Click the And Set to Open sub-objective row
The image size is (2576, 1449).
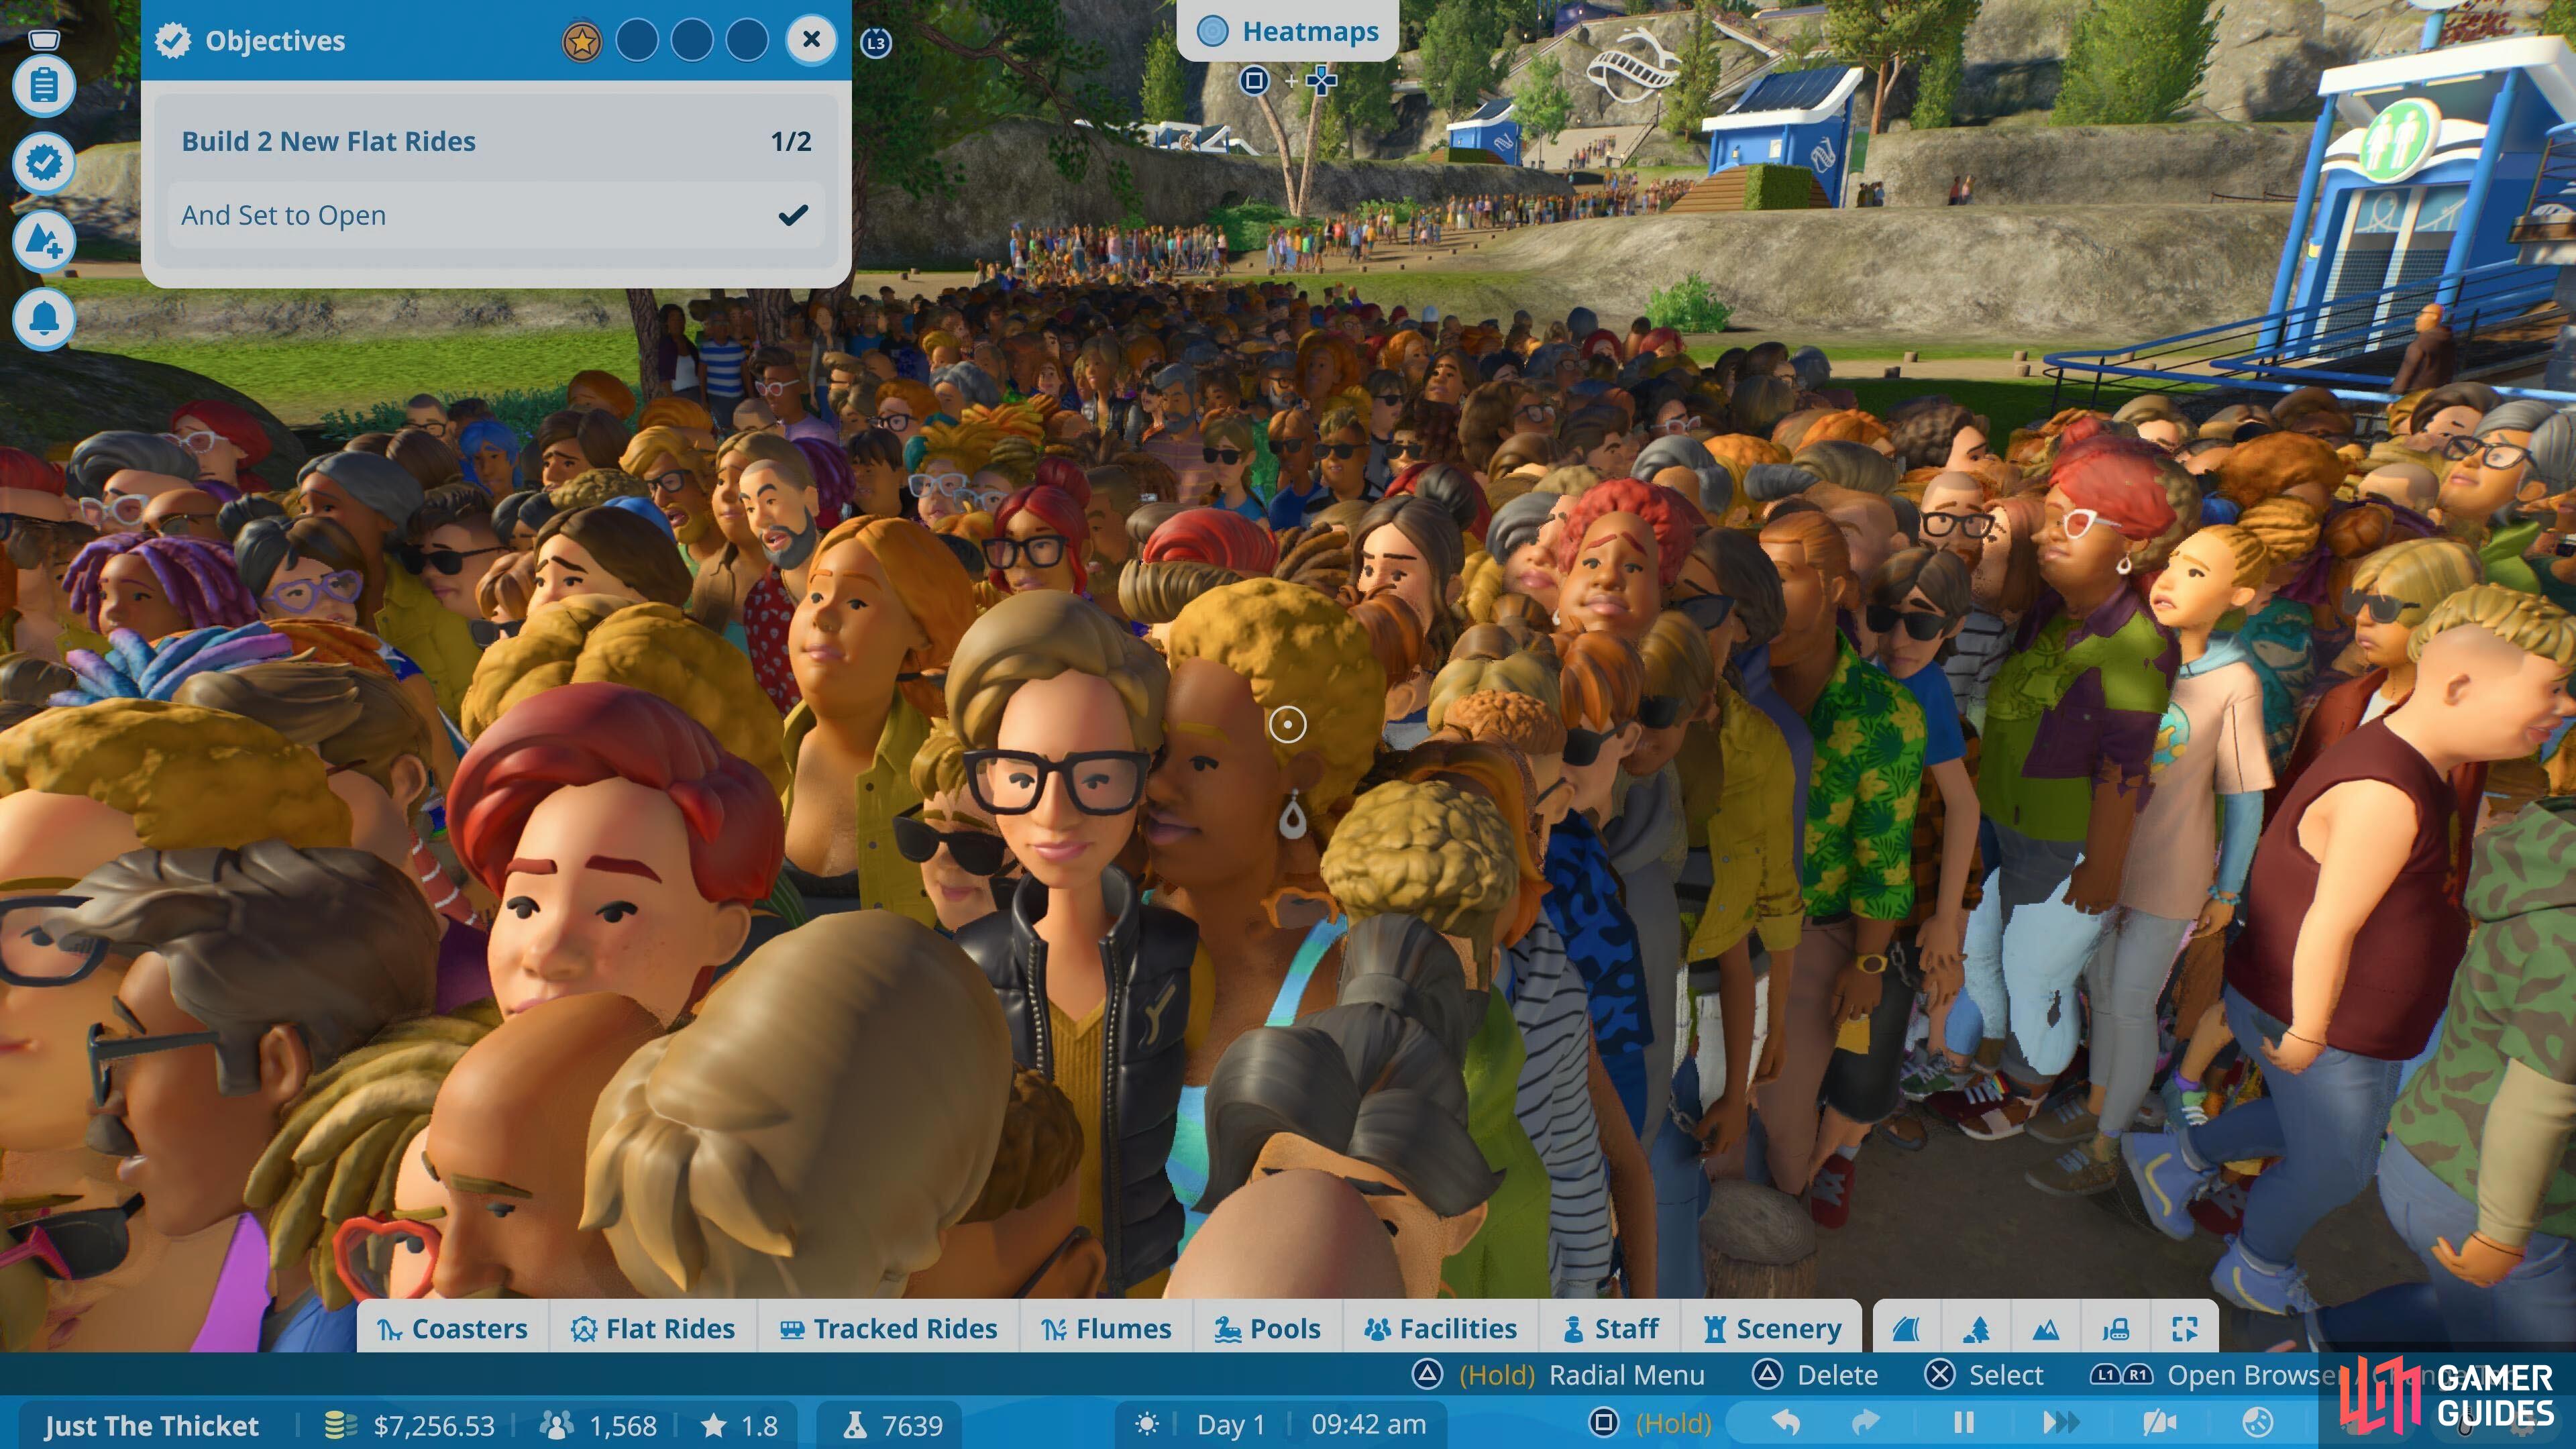(496, 215)
